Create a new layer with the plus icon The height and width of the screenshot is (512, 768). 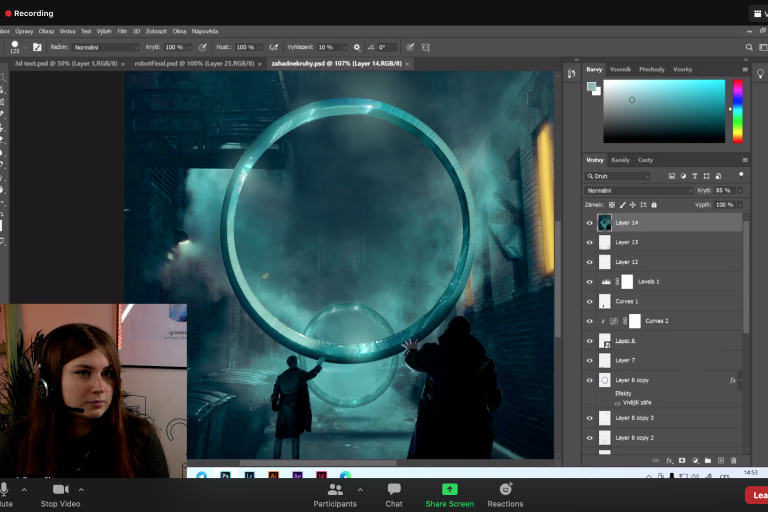pyautogui.click(x=720, y=460)
